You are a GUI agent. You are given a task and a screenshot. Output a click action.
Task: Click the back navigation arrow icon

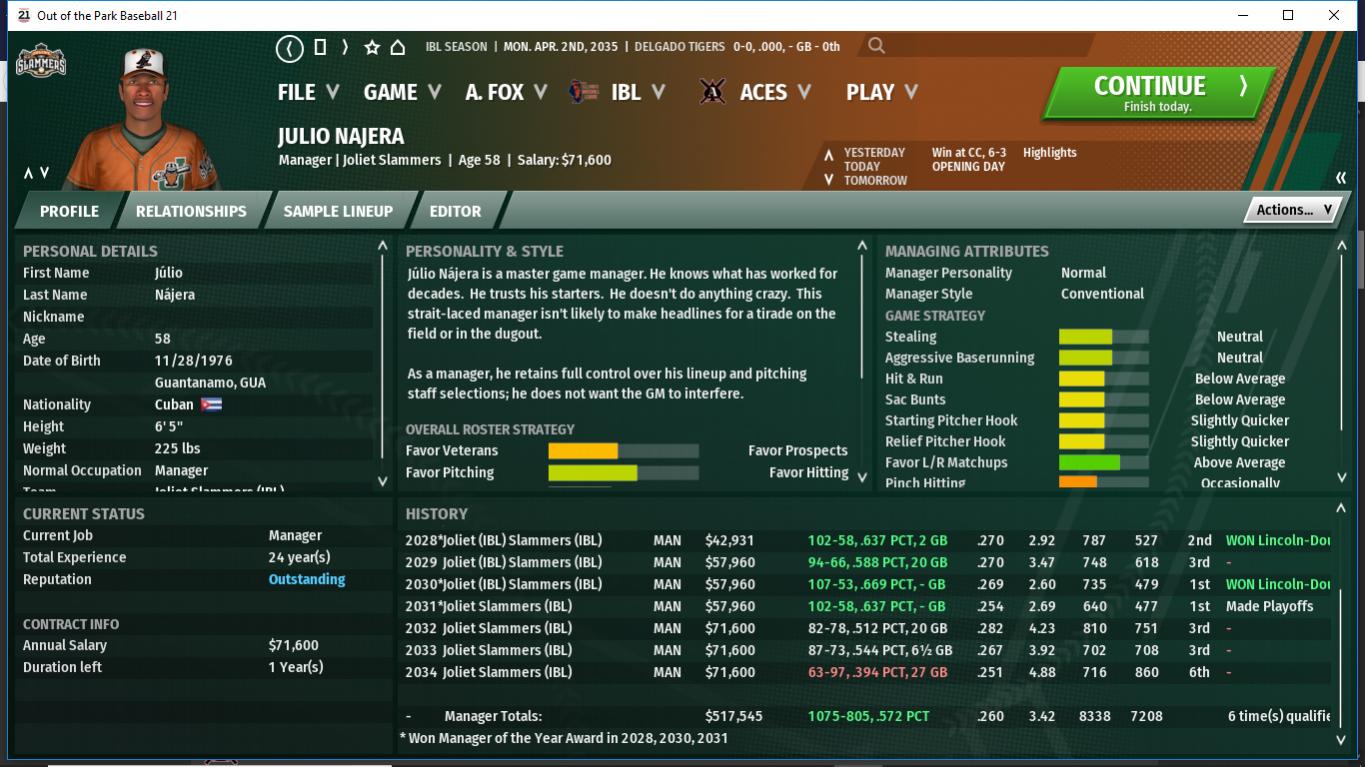[289, 47]
